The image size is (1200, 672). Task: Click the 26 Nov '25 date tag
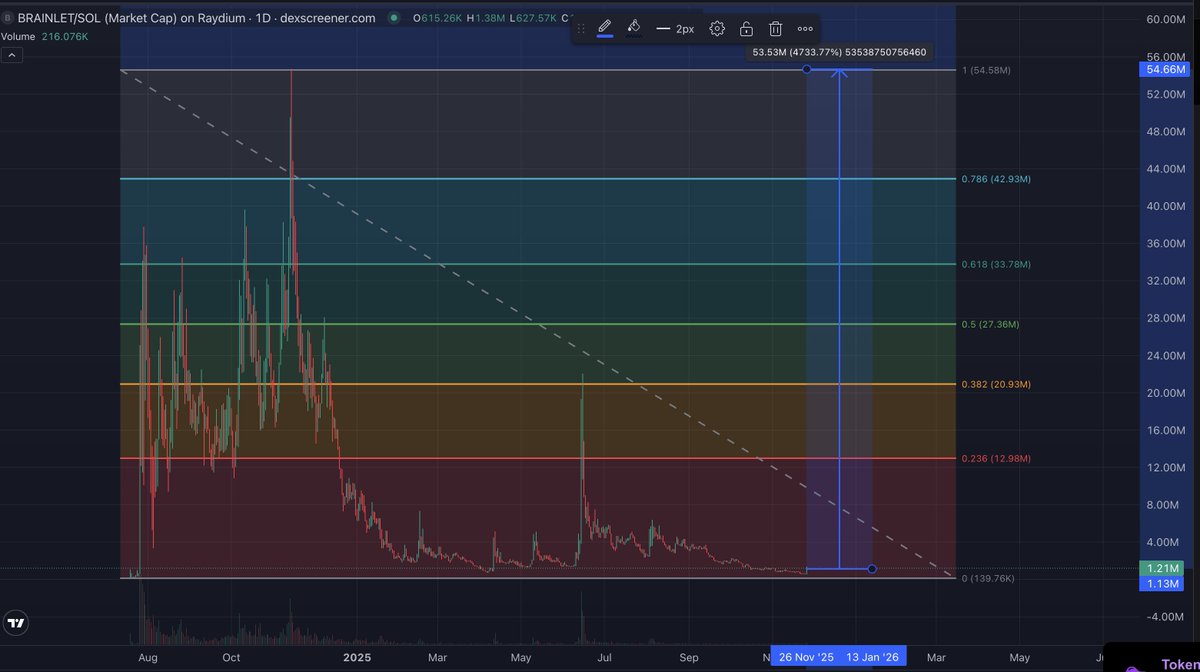(806, 658)
